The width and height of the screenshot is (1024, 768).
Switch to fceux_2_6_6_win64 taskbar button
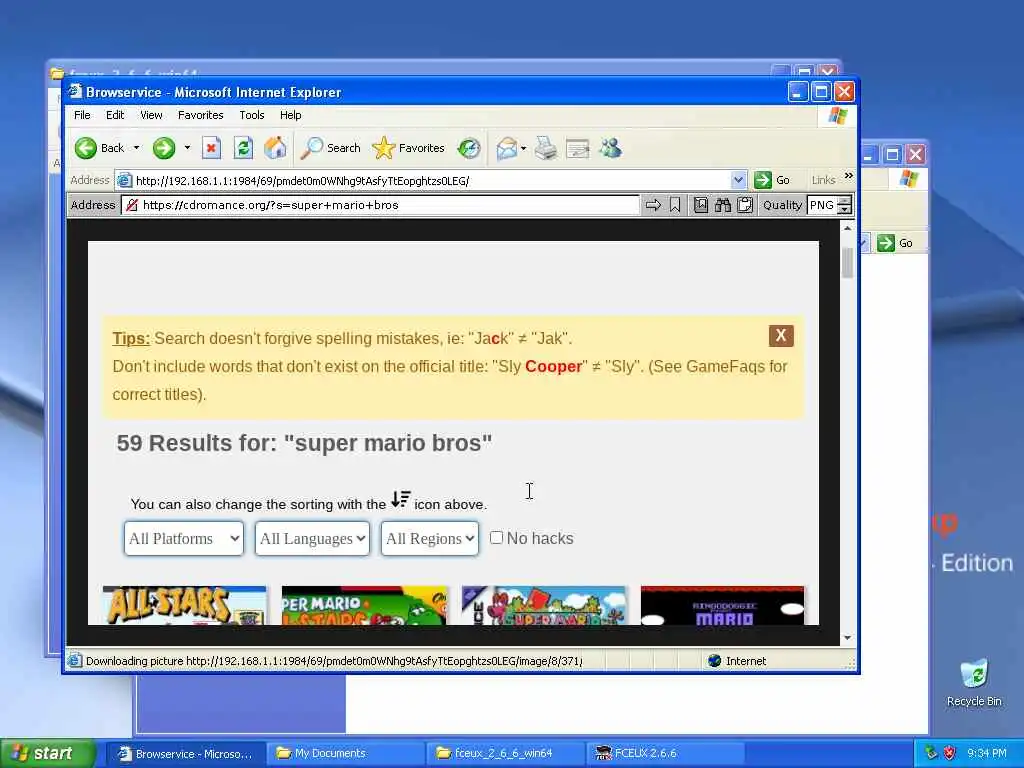507,754
